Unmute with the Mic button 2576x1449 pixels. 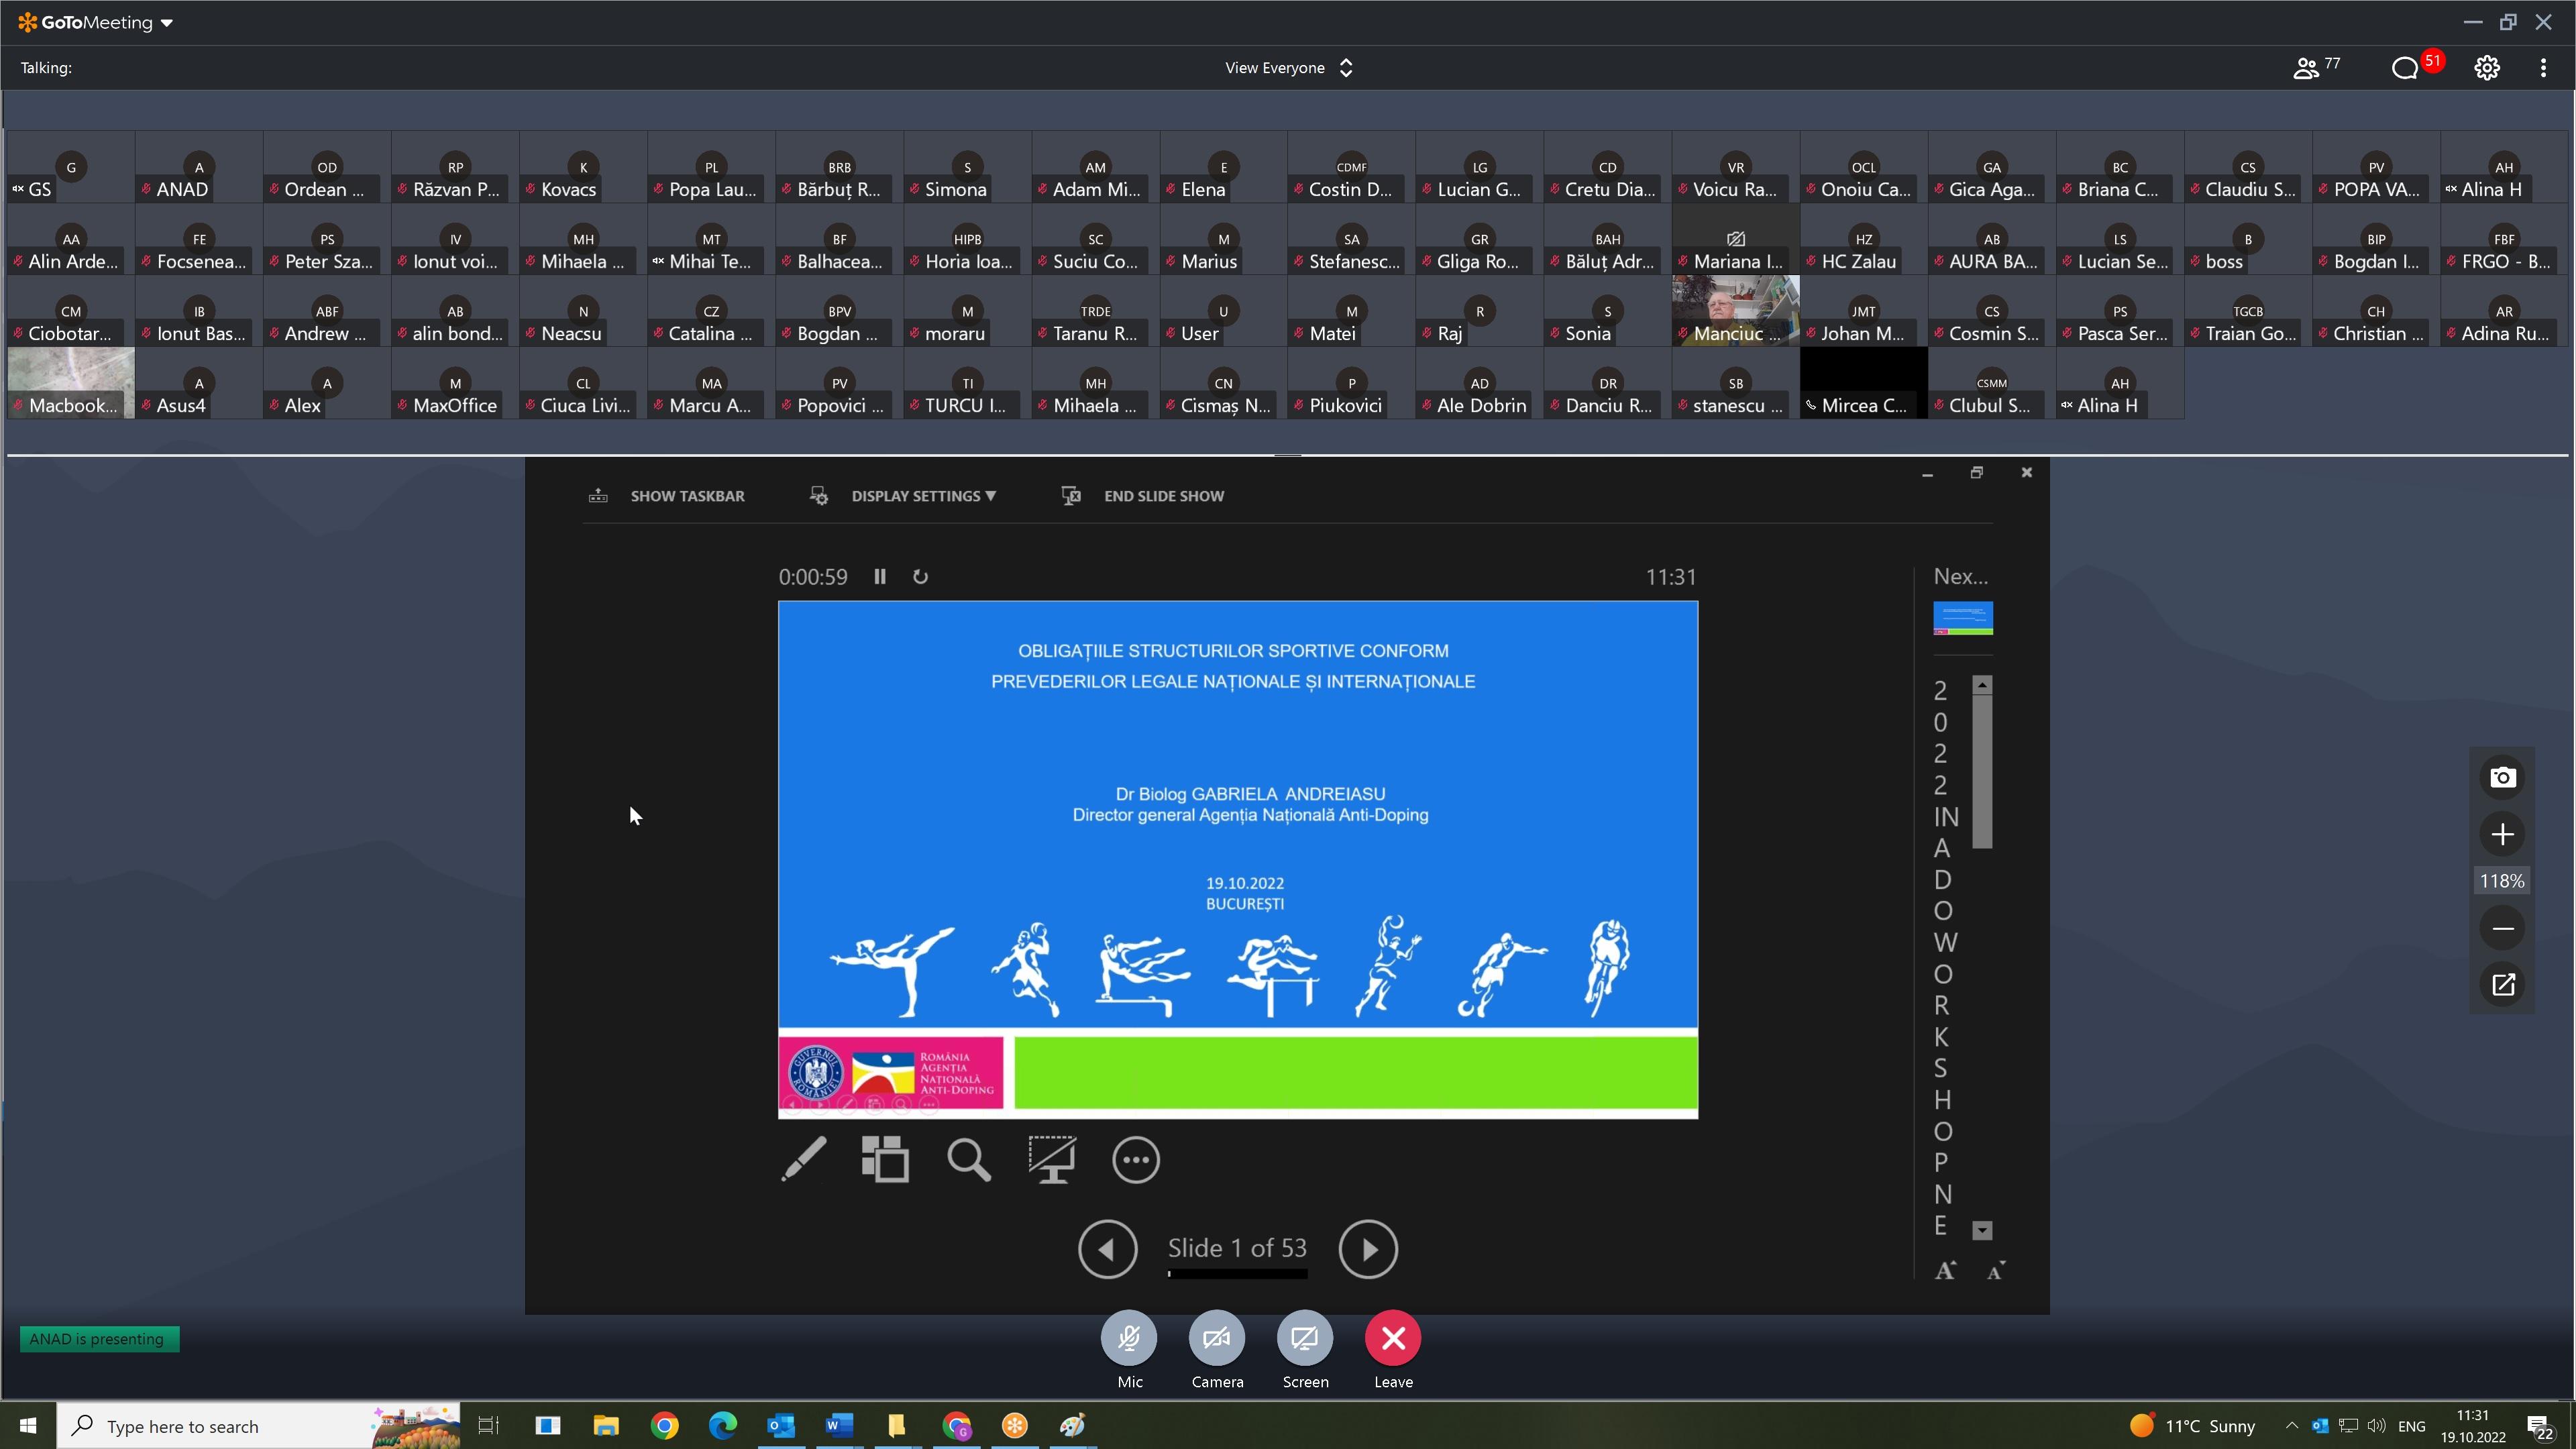(1129, 1338)
